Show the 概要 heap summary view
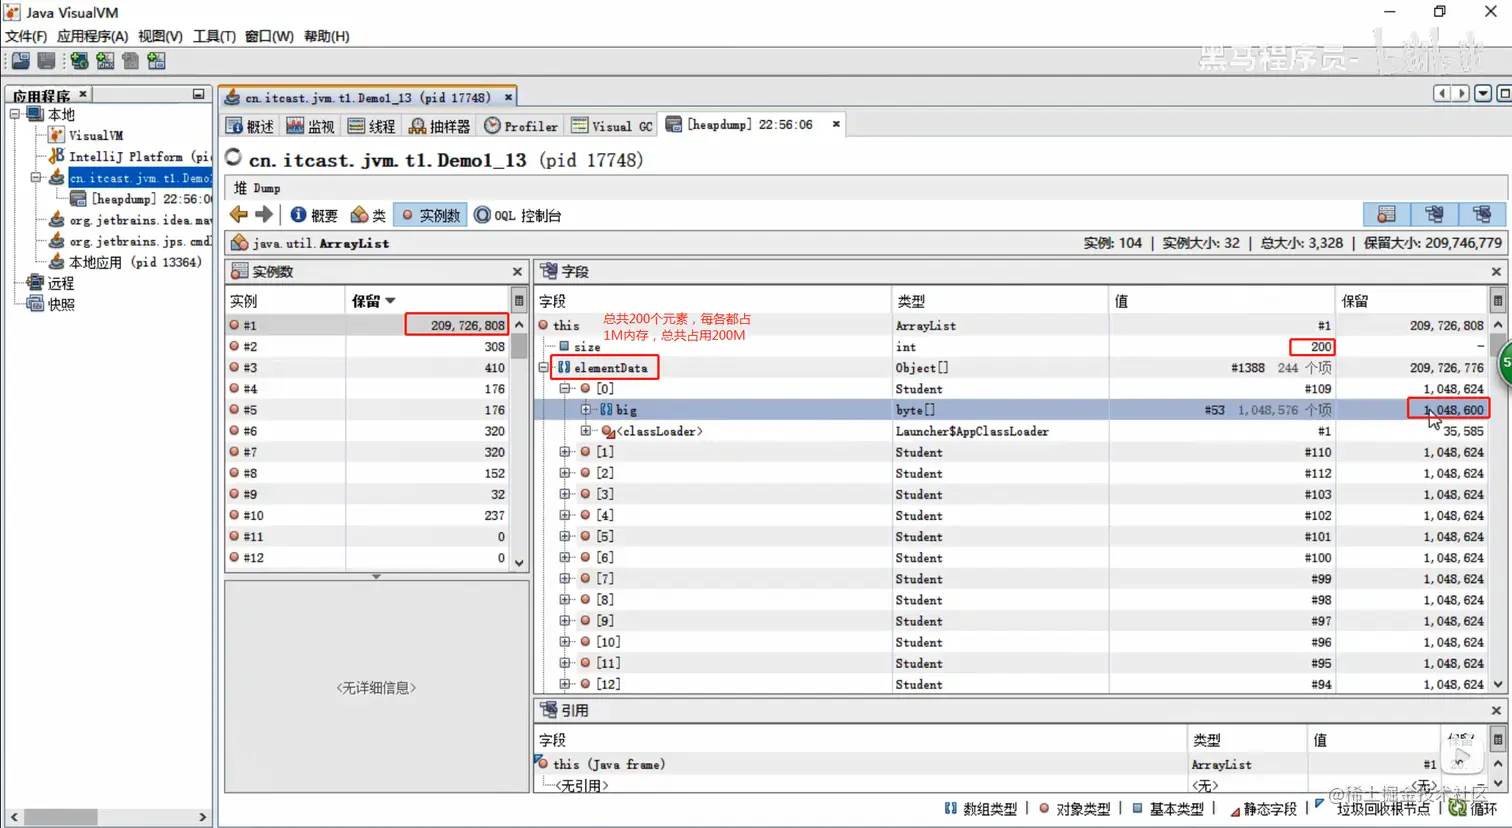The image size is (1512, 828). [x=314, y=215]
